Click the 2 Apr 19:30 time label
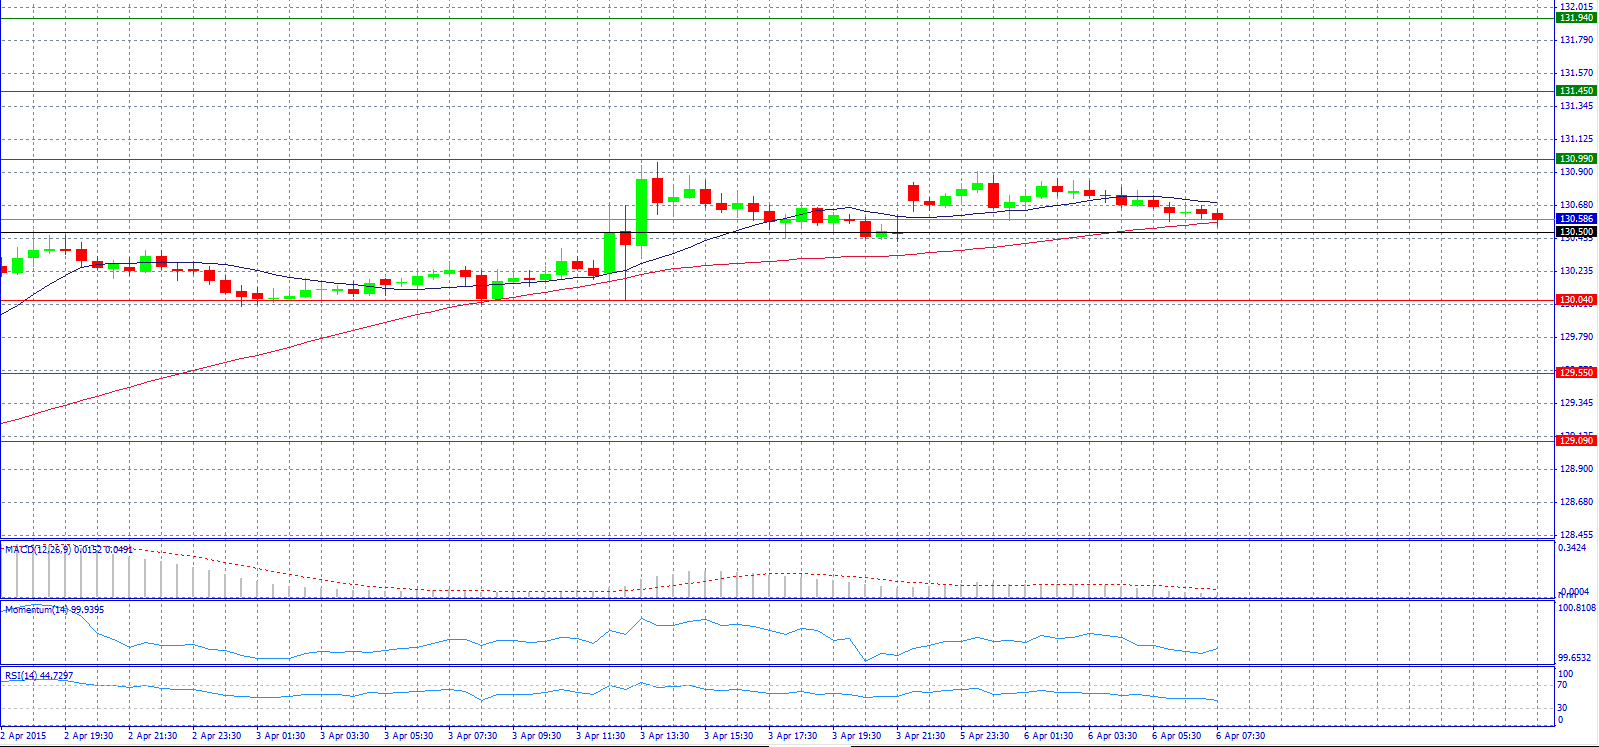 click(89, 736)
